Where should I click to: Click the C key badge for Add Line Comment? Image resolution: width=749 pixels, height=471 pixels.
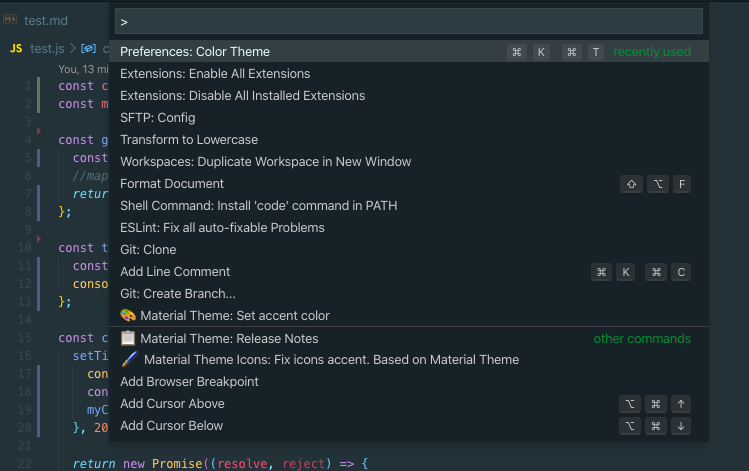[x=681, y=272]
